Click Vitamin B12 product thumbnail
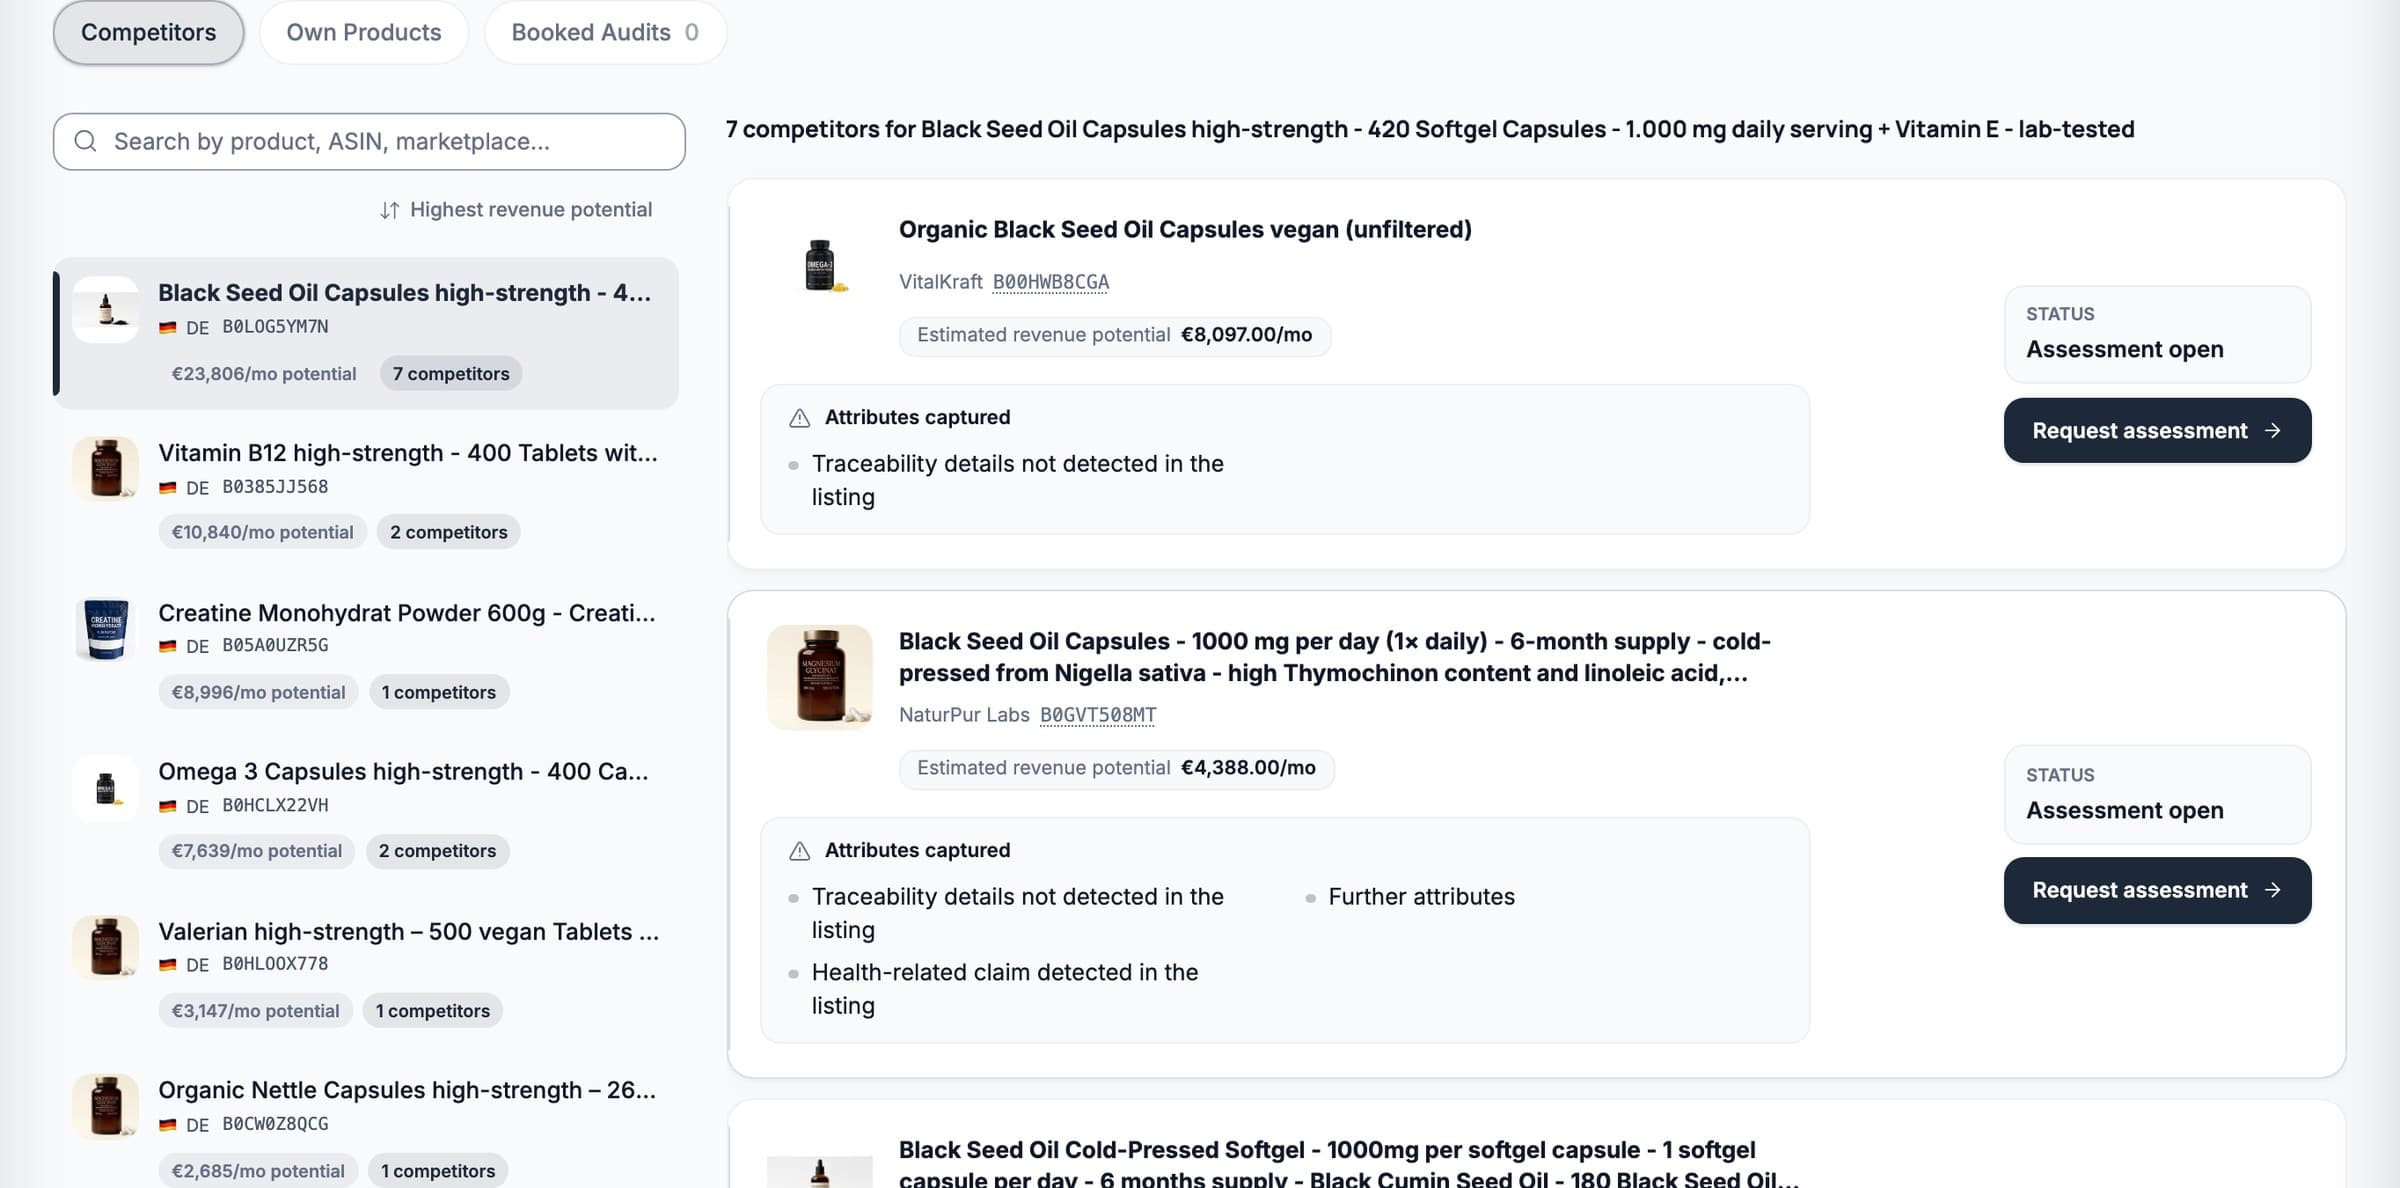The width and height of the screenshot is (2400, 1188). coord(105,468)
